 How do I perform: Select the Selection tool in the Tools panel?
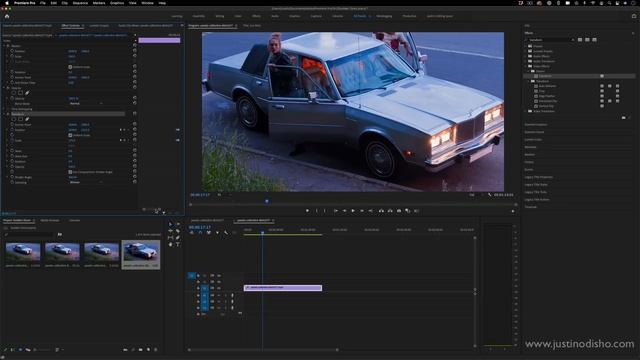(171, 224)
